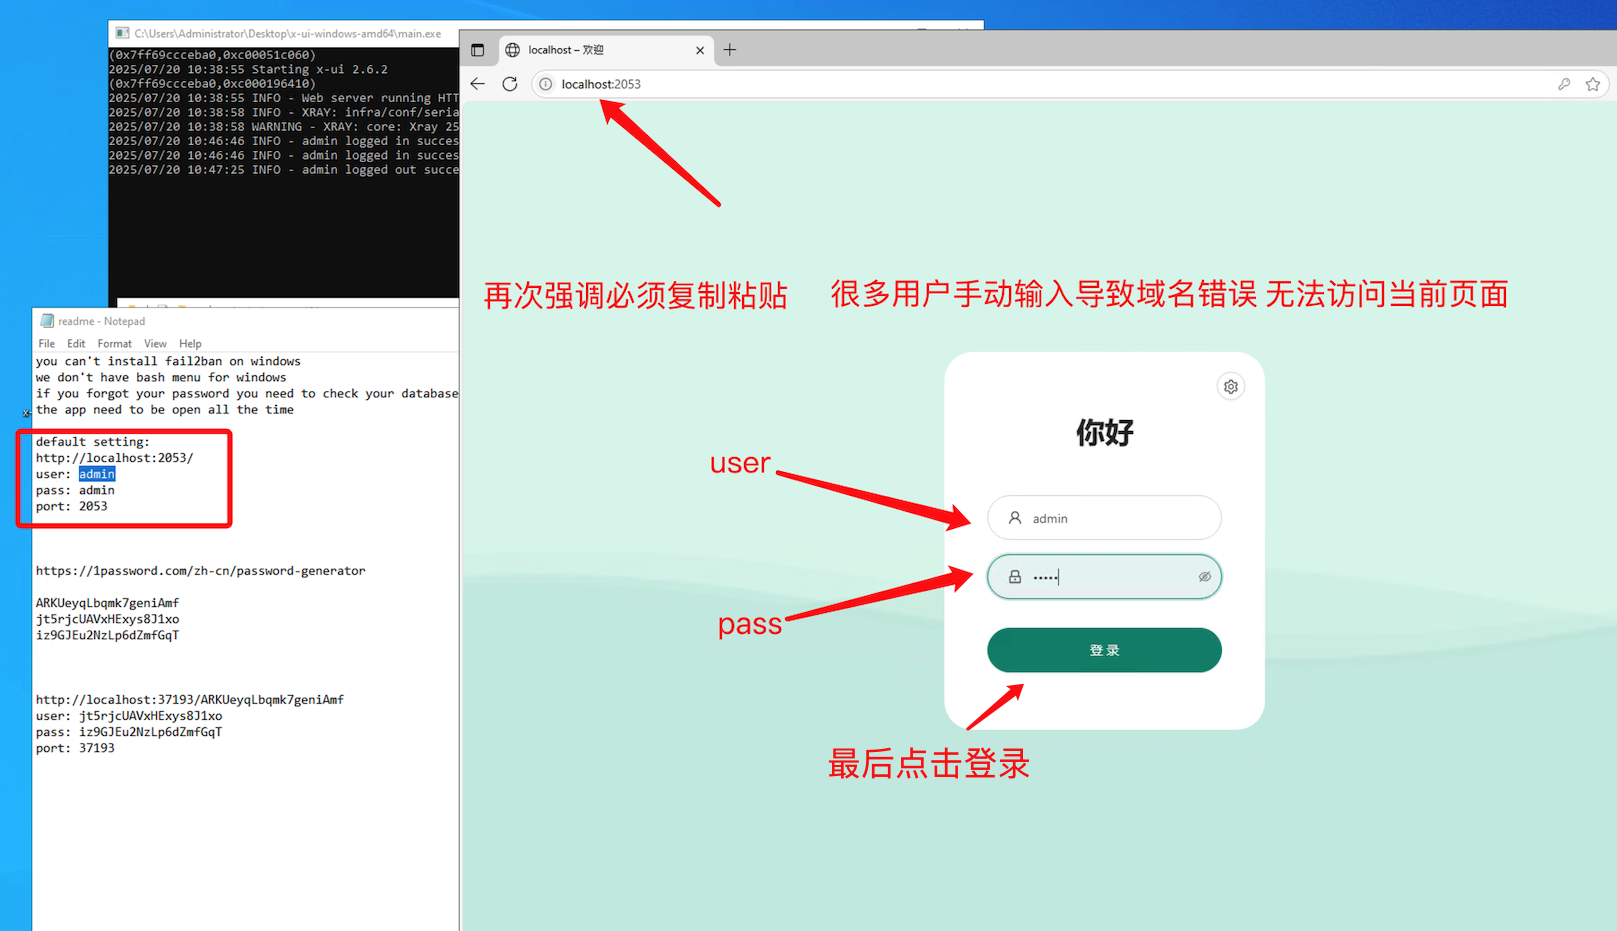Toggle password visibility eye icon
1617x931 pixels.
coord(1205,577)
